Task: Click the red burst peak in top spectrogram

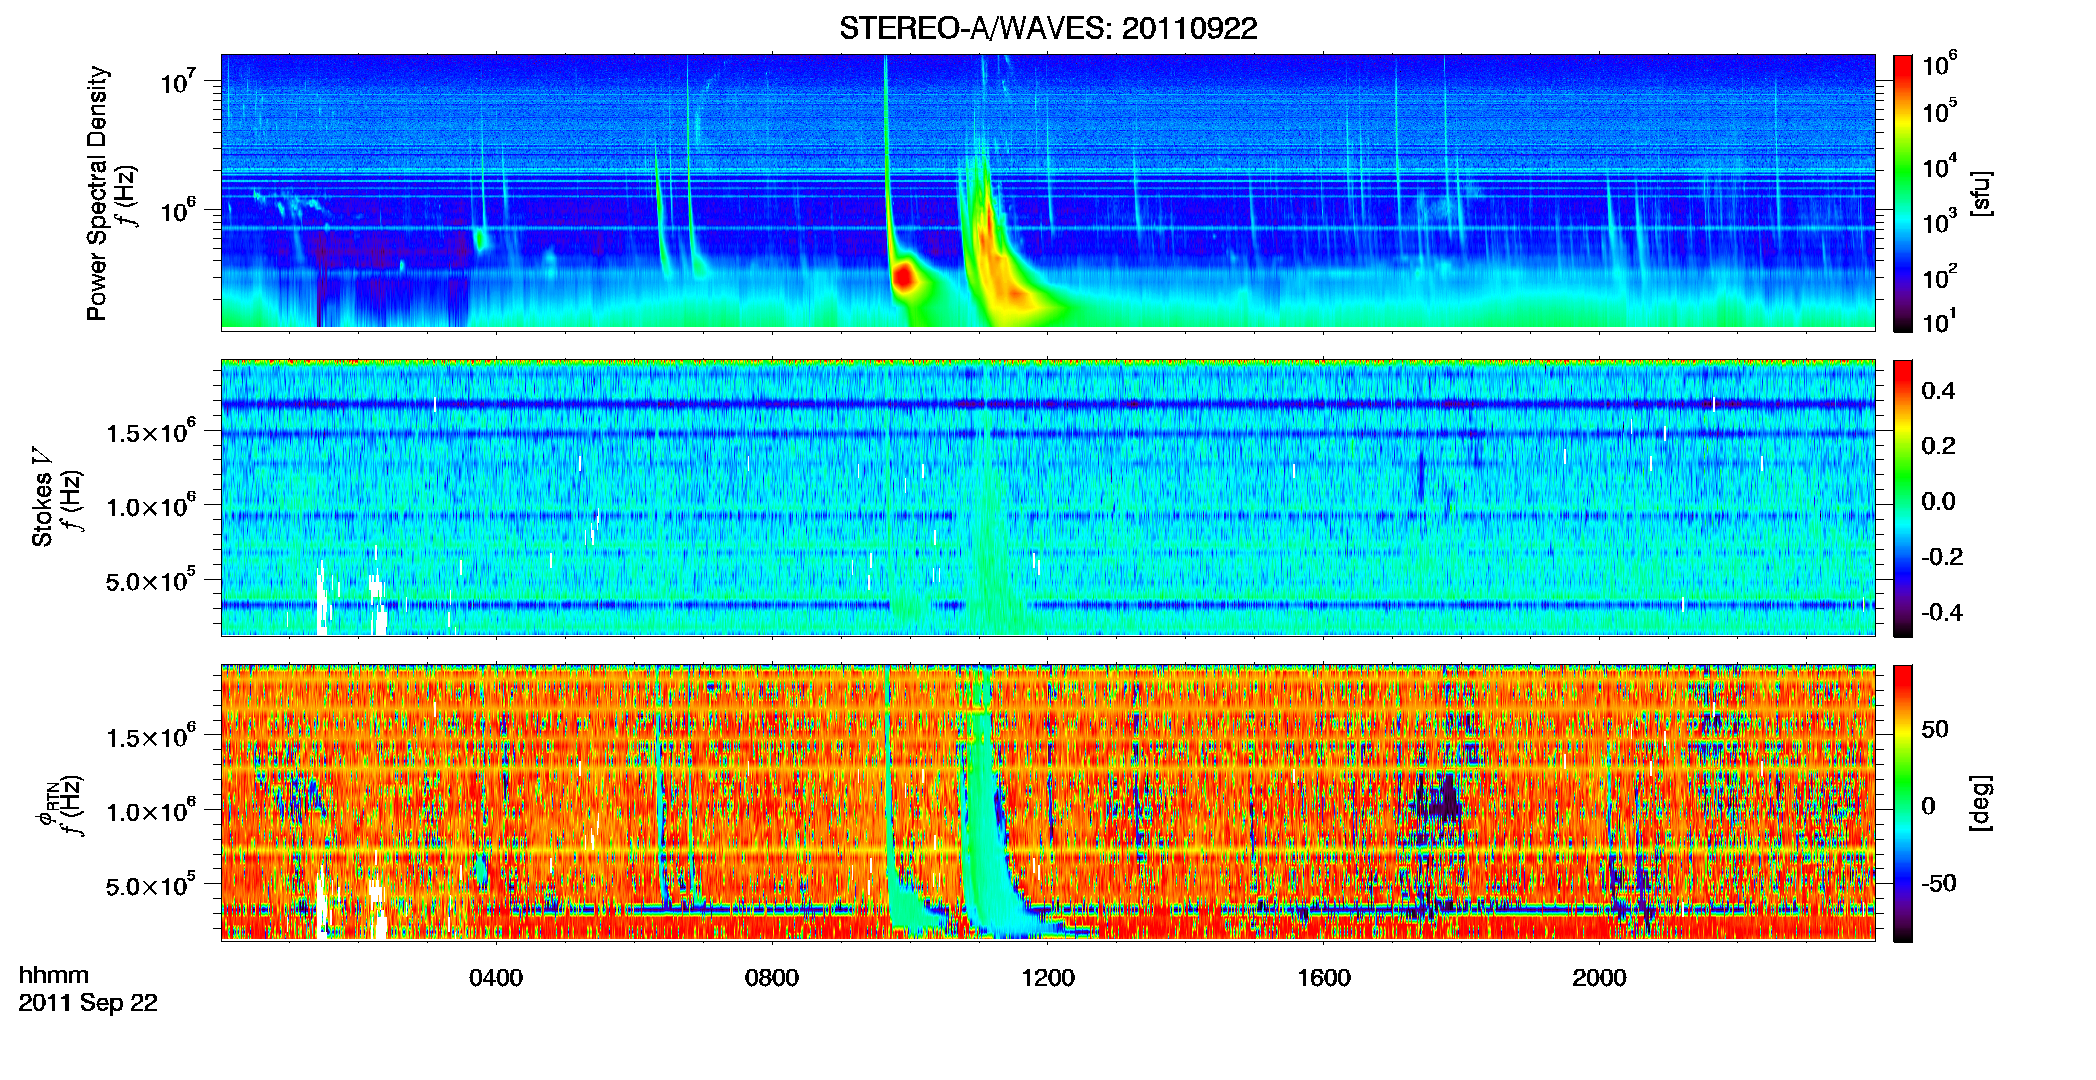Action: [904, 277]
